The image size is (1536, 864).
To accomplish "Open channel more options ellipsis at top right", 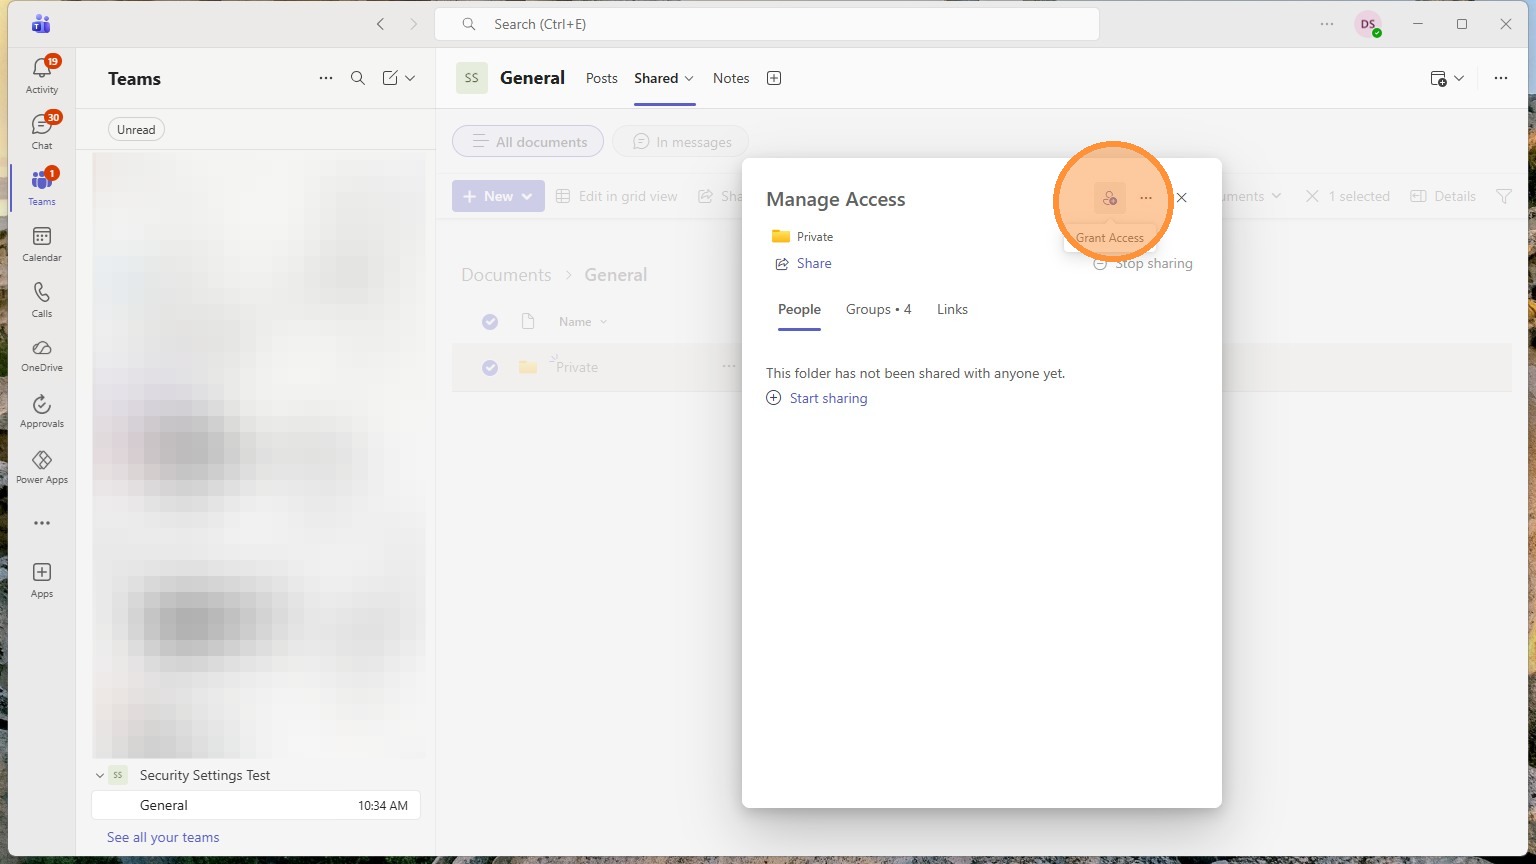I will point(1501,78).
